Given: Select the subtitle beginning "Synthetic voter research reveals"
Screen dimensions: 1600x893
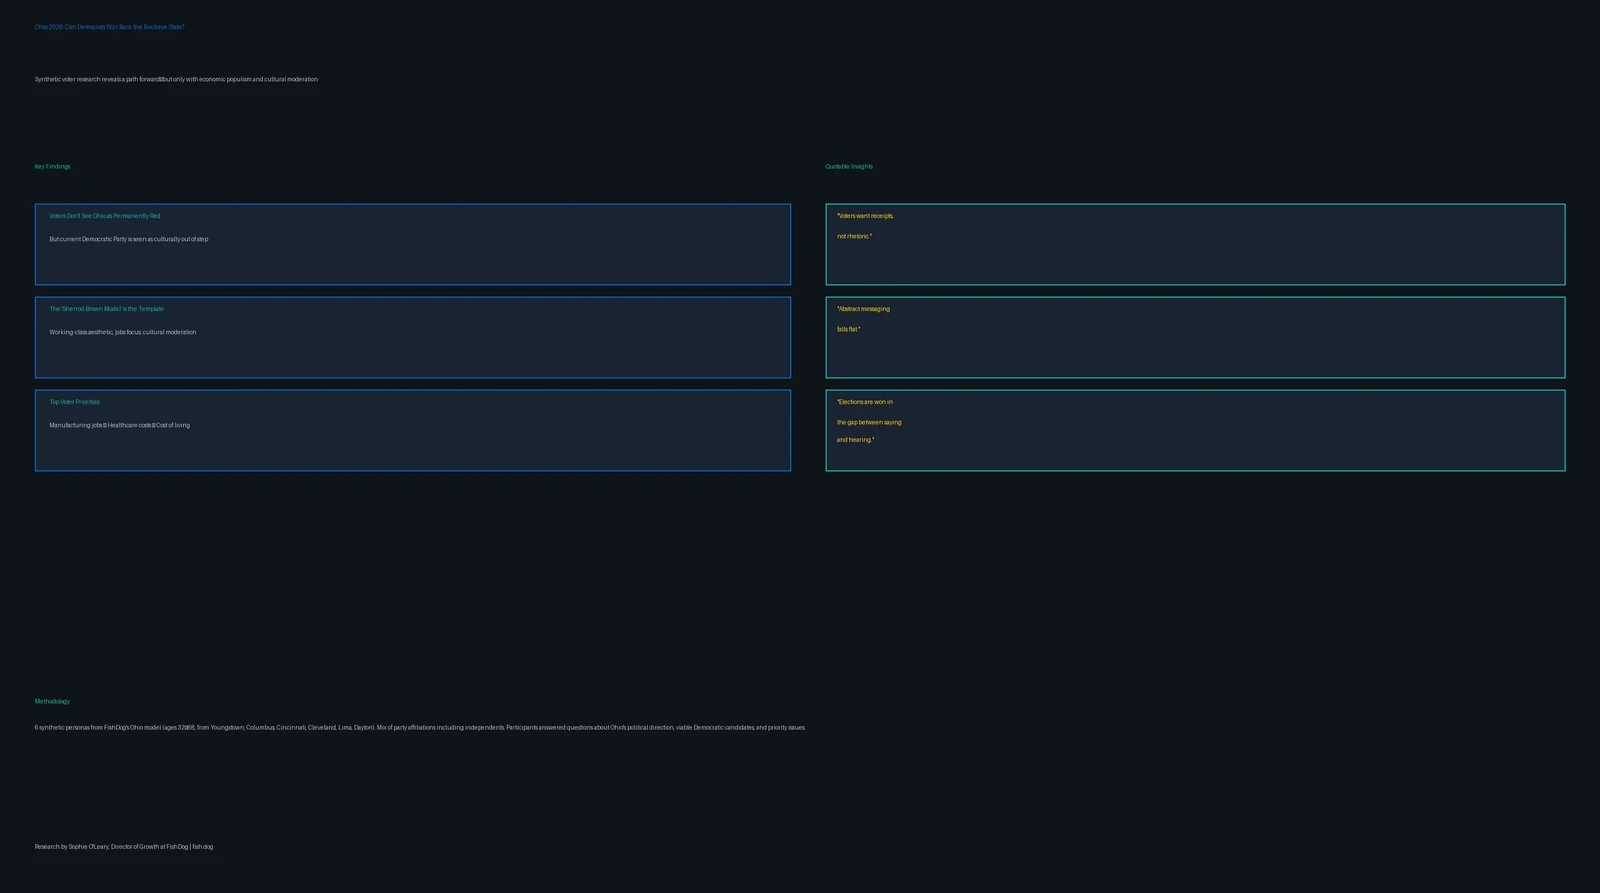Looking at the screenshot, I should (176, 79).
